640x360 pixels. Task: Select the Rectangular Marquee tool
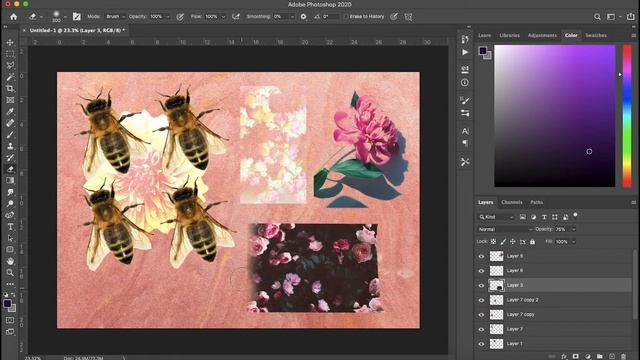click(10, 54)
